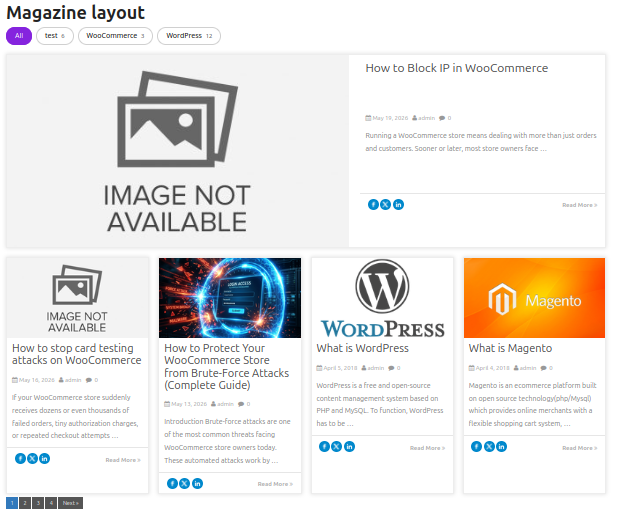630x518 pixels.
Task: Click 'April 5, 2018' date text
Action: (x=340, y=368)
